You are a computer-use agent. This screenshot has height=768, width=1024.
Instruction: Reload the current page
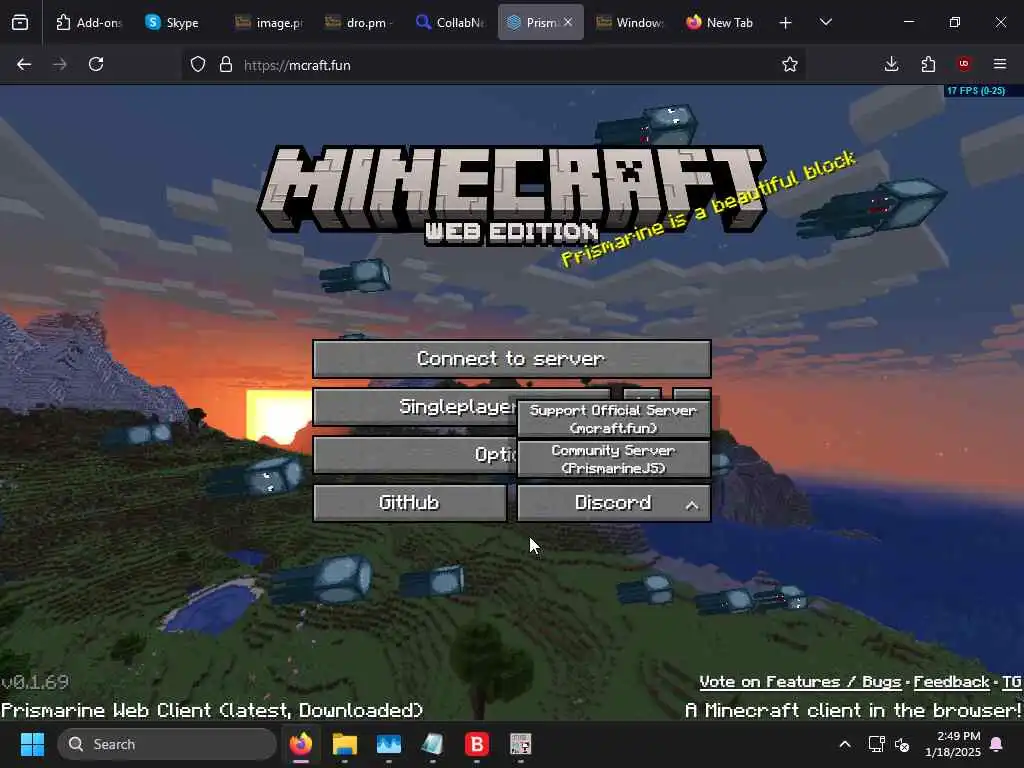[96, 65]
